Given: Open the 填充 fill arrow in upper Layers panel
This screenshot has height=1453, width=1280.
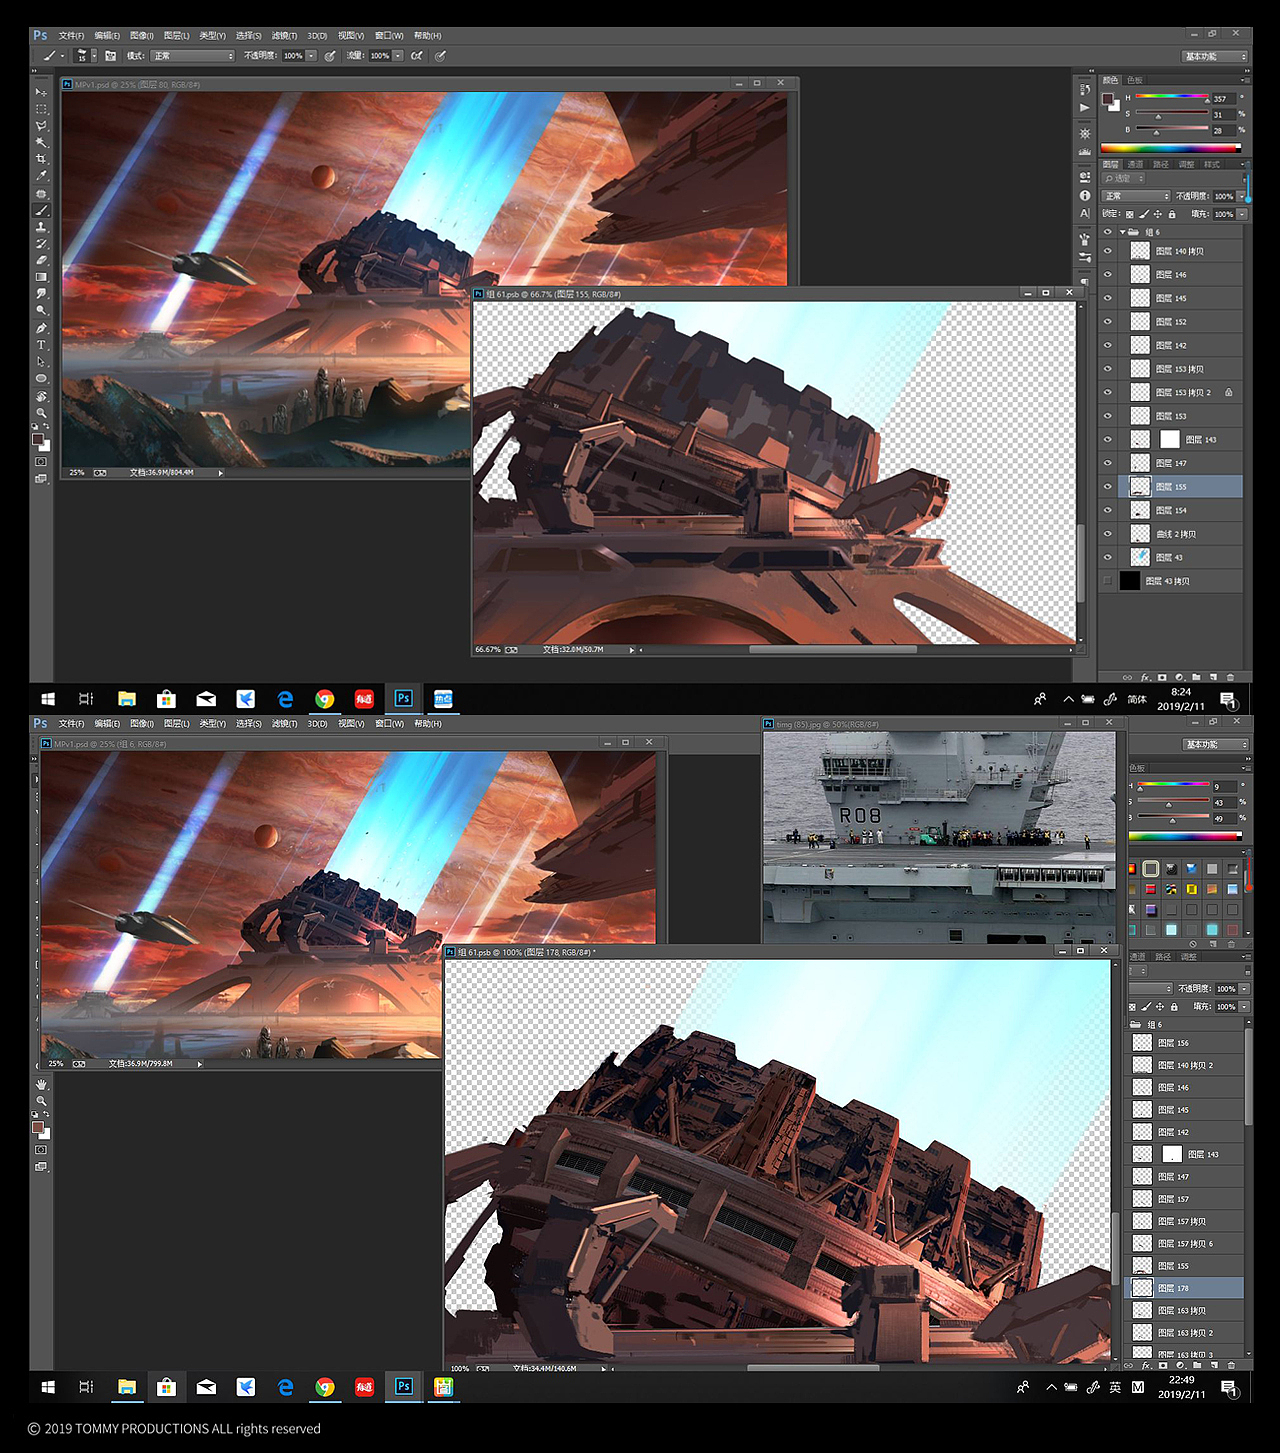Looking at the screenshot, I should [x=1242, y=214].
